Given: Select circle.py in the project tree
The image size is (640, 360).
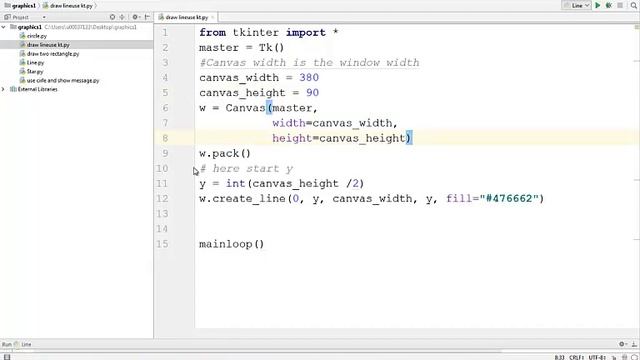Looking at the screenshot, I should point(36,36).
